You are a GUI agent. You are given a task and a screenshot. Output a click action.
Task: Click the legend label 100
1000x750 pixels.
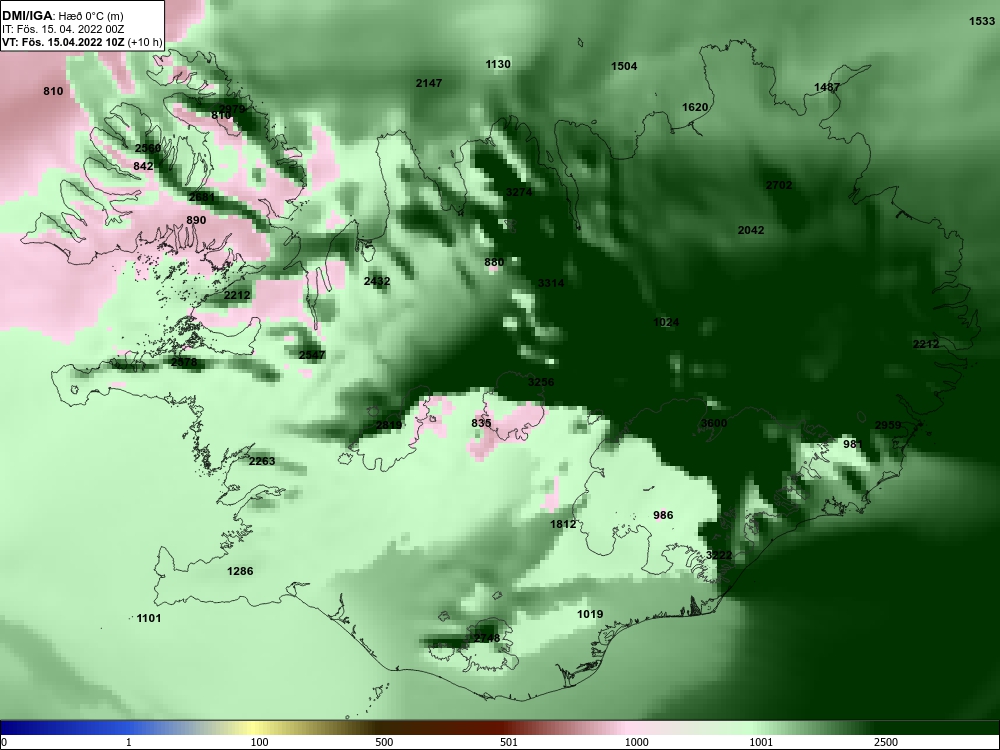[x=259, y=742]
